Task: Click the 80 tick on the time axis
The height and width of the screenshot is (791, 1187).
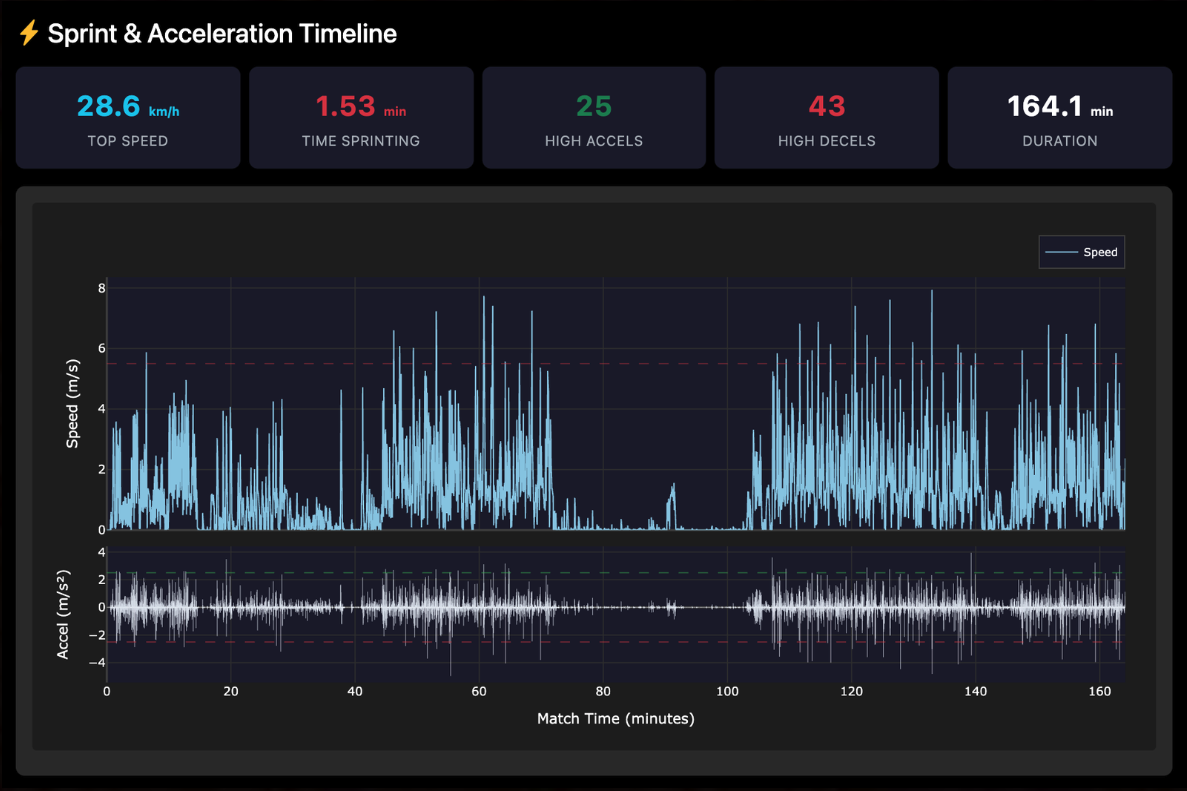Action: coord(603,691)
